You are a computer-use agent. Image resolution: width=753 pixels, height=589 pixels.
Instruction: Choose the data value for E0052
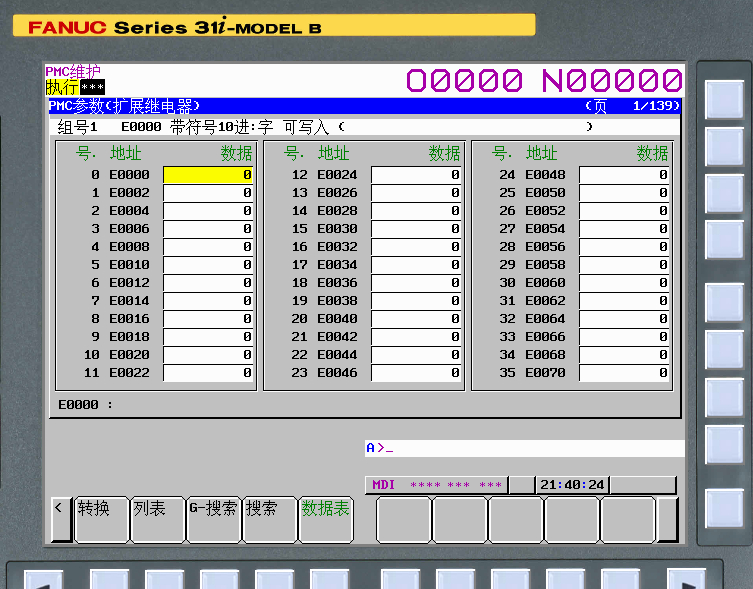point(624,211)
